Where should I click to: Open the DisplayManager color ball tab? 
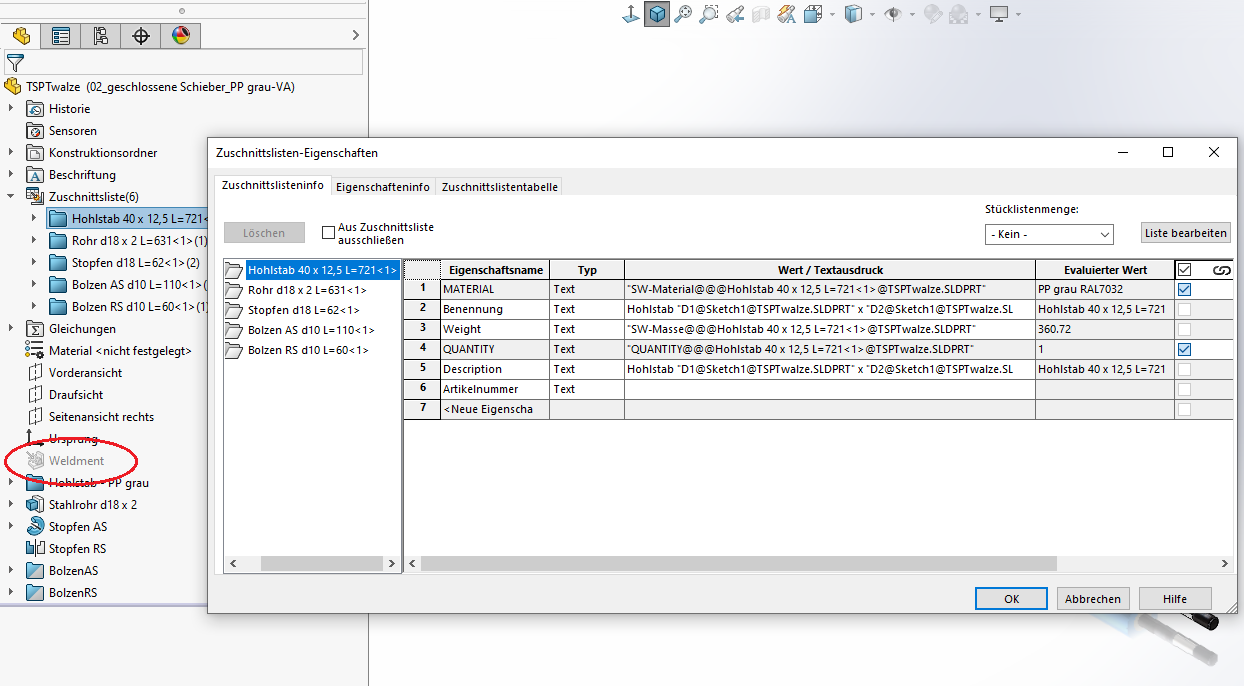tap(181, 36)
